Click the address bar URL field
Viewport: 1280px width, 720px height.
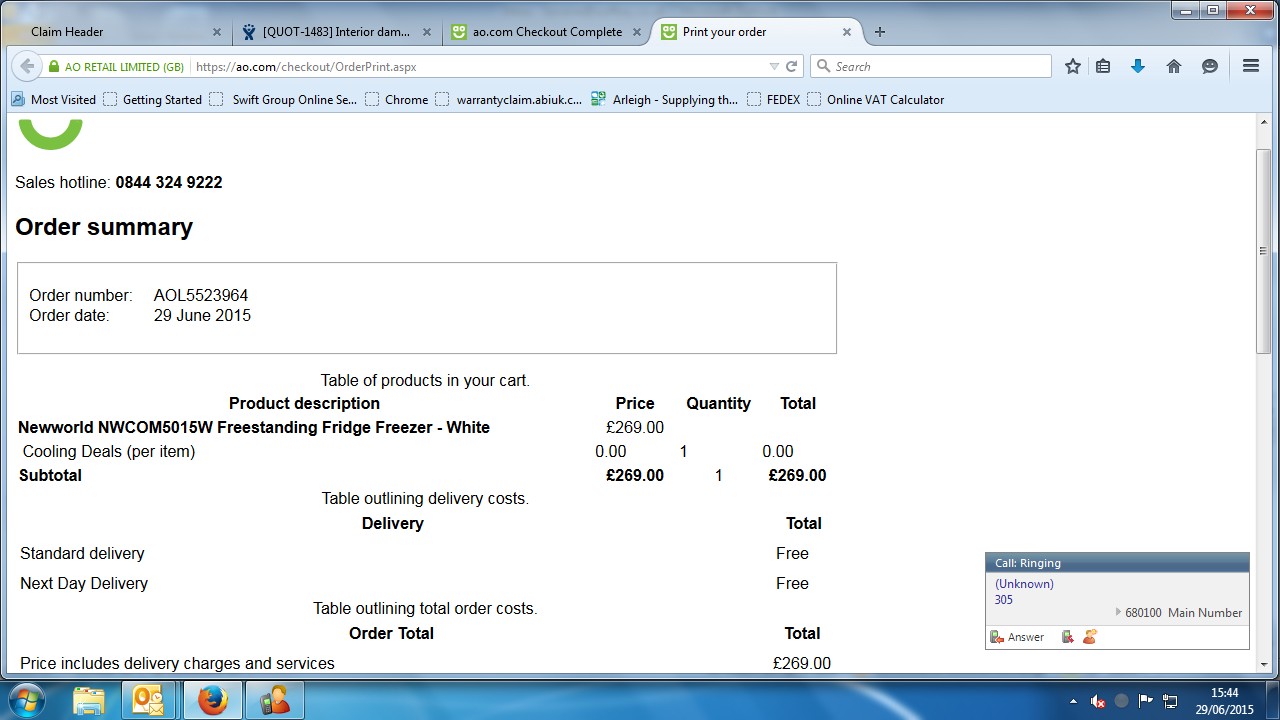(476, 67)
